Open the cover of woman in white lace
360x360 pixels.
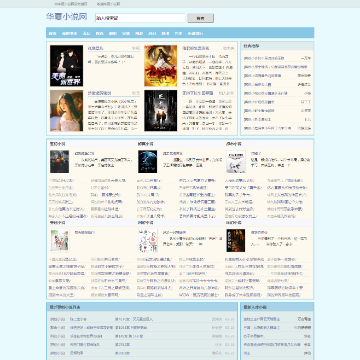click(66, 111)
